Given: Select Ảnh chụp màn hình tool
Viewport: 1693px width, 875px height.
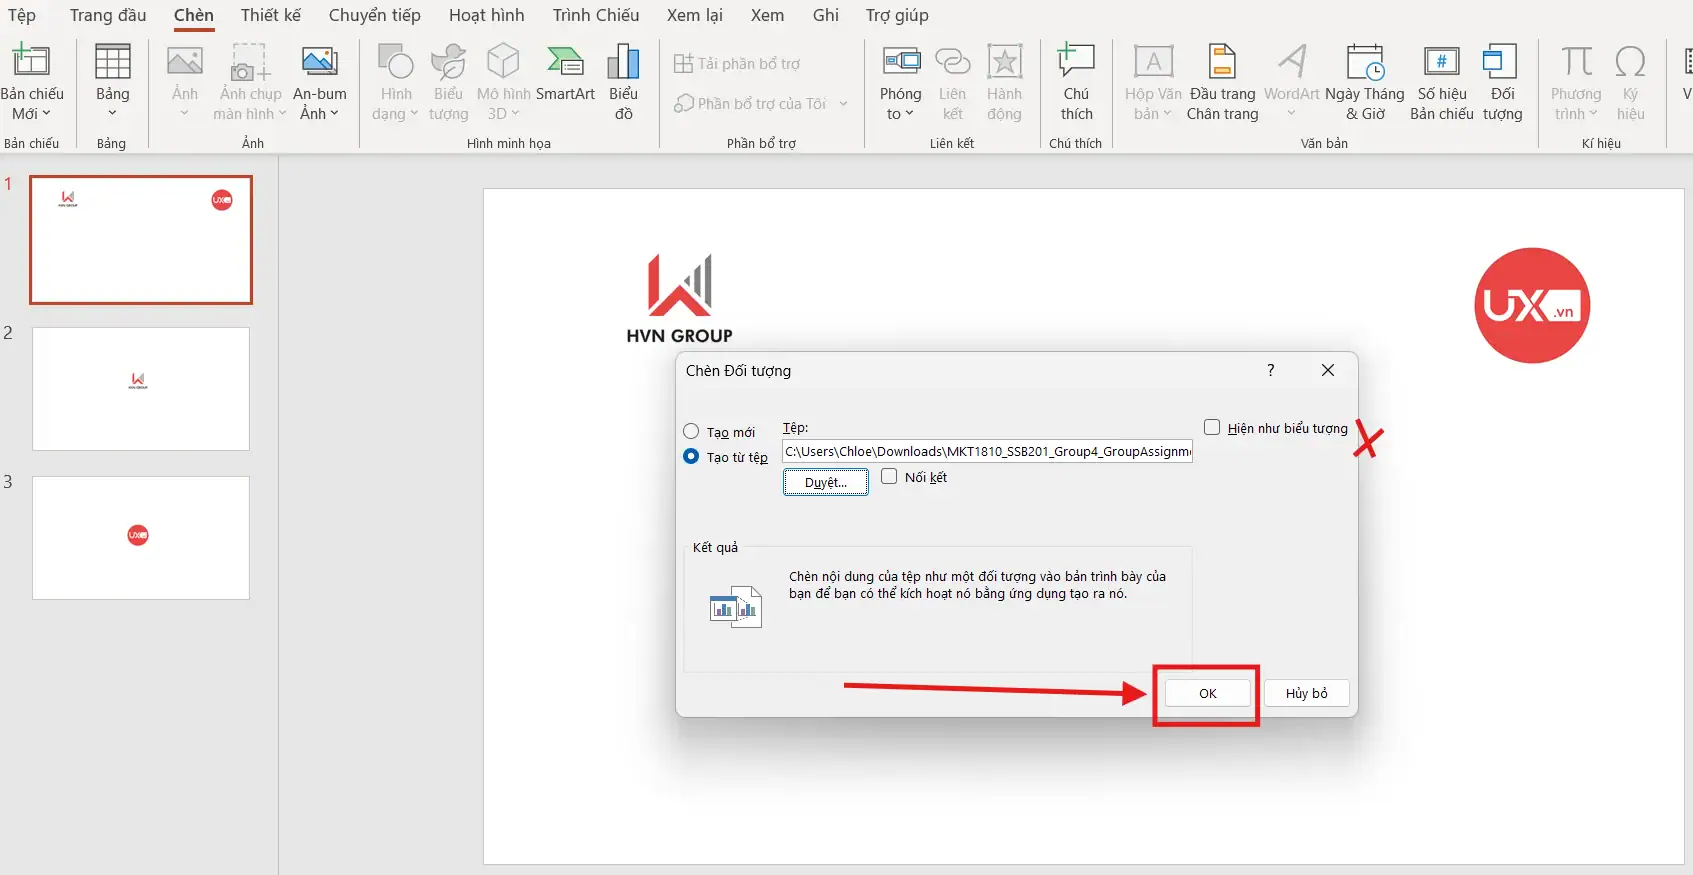Looking at the screenshot, I should 250,62.
